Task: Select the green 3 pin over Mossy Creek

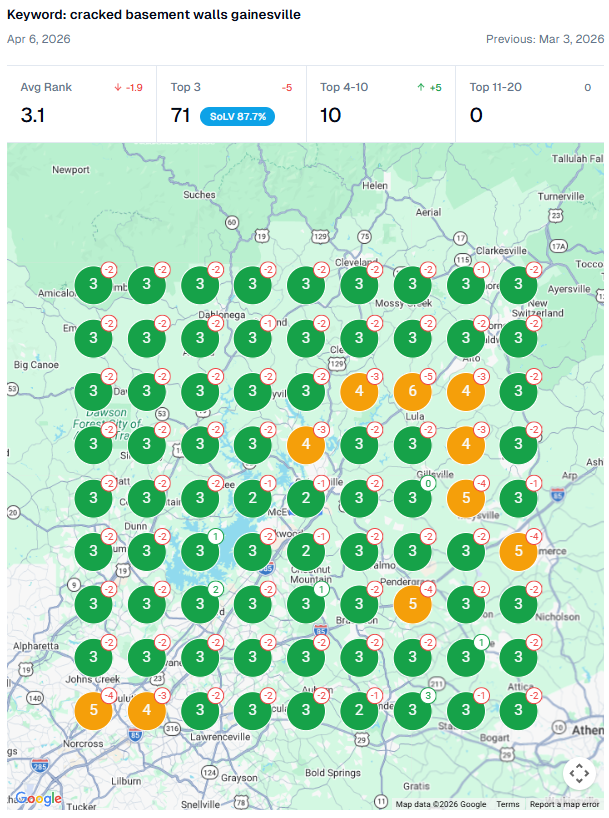Action: coord(412,284)
